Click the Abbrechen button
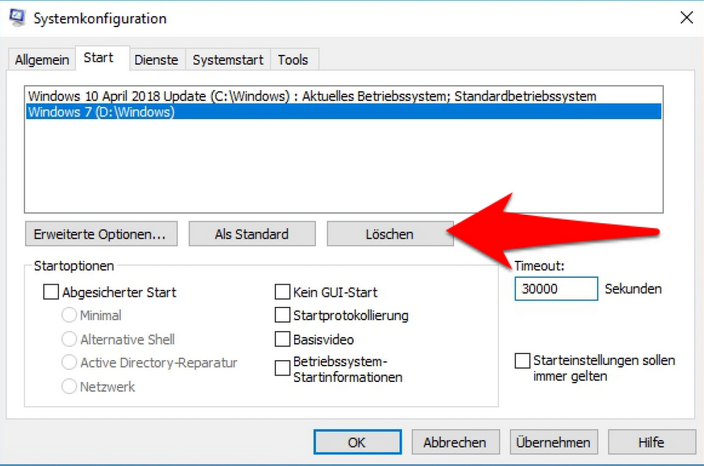 point(455,442)
